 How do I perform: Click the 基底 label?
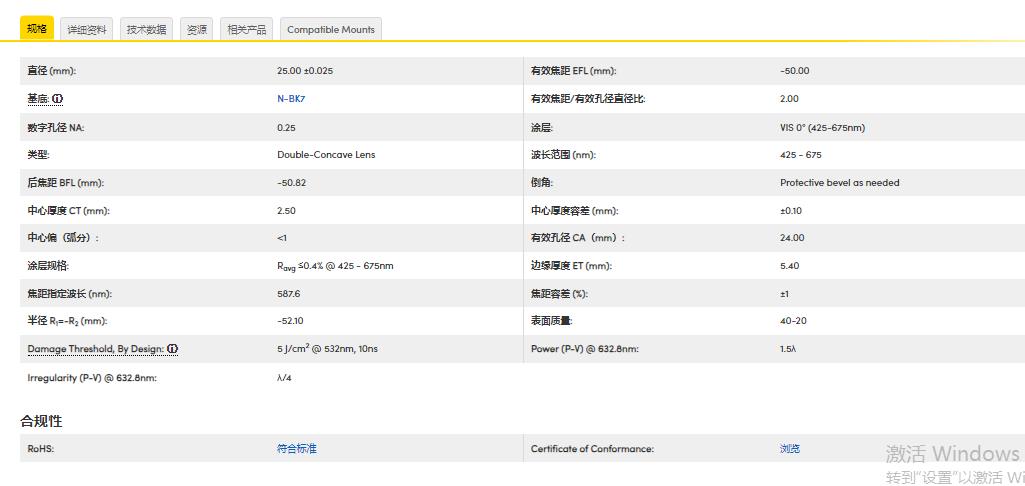pyautogui.click(x=38, y=99)
